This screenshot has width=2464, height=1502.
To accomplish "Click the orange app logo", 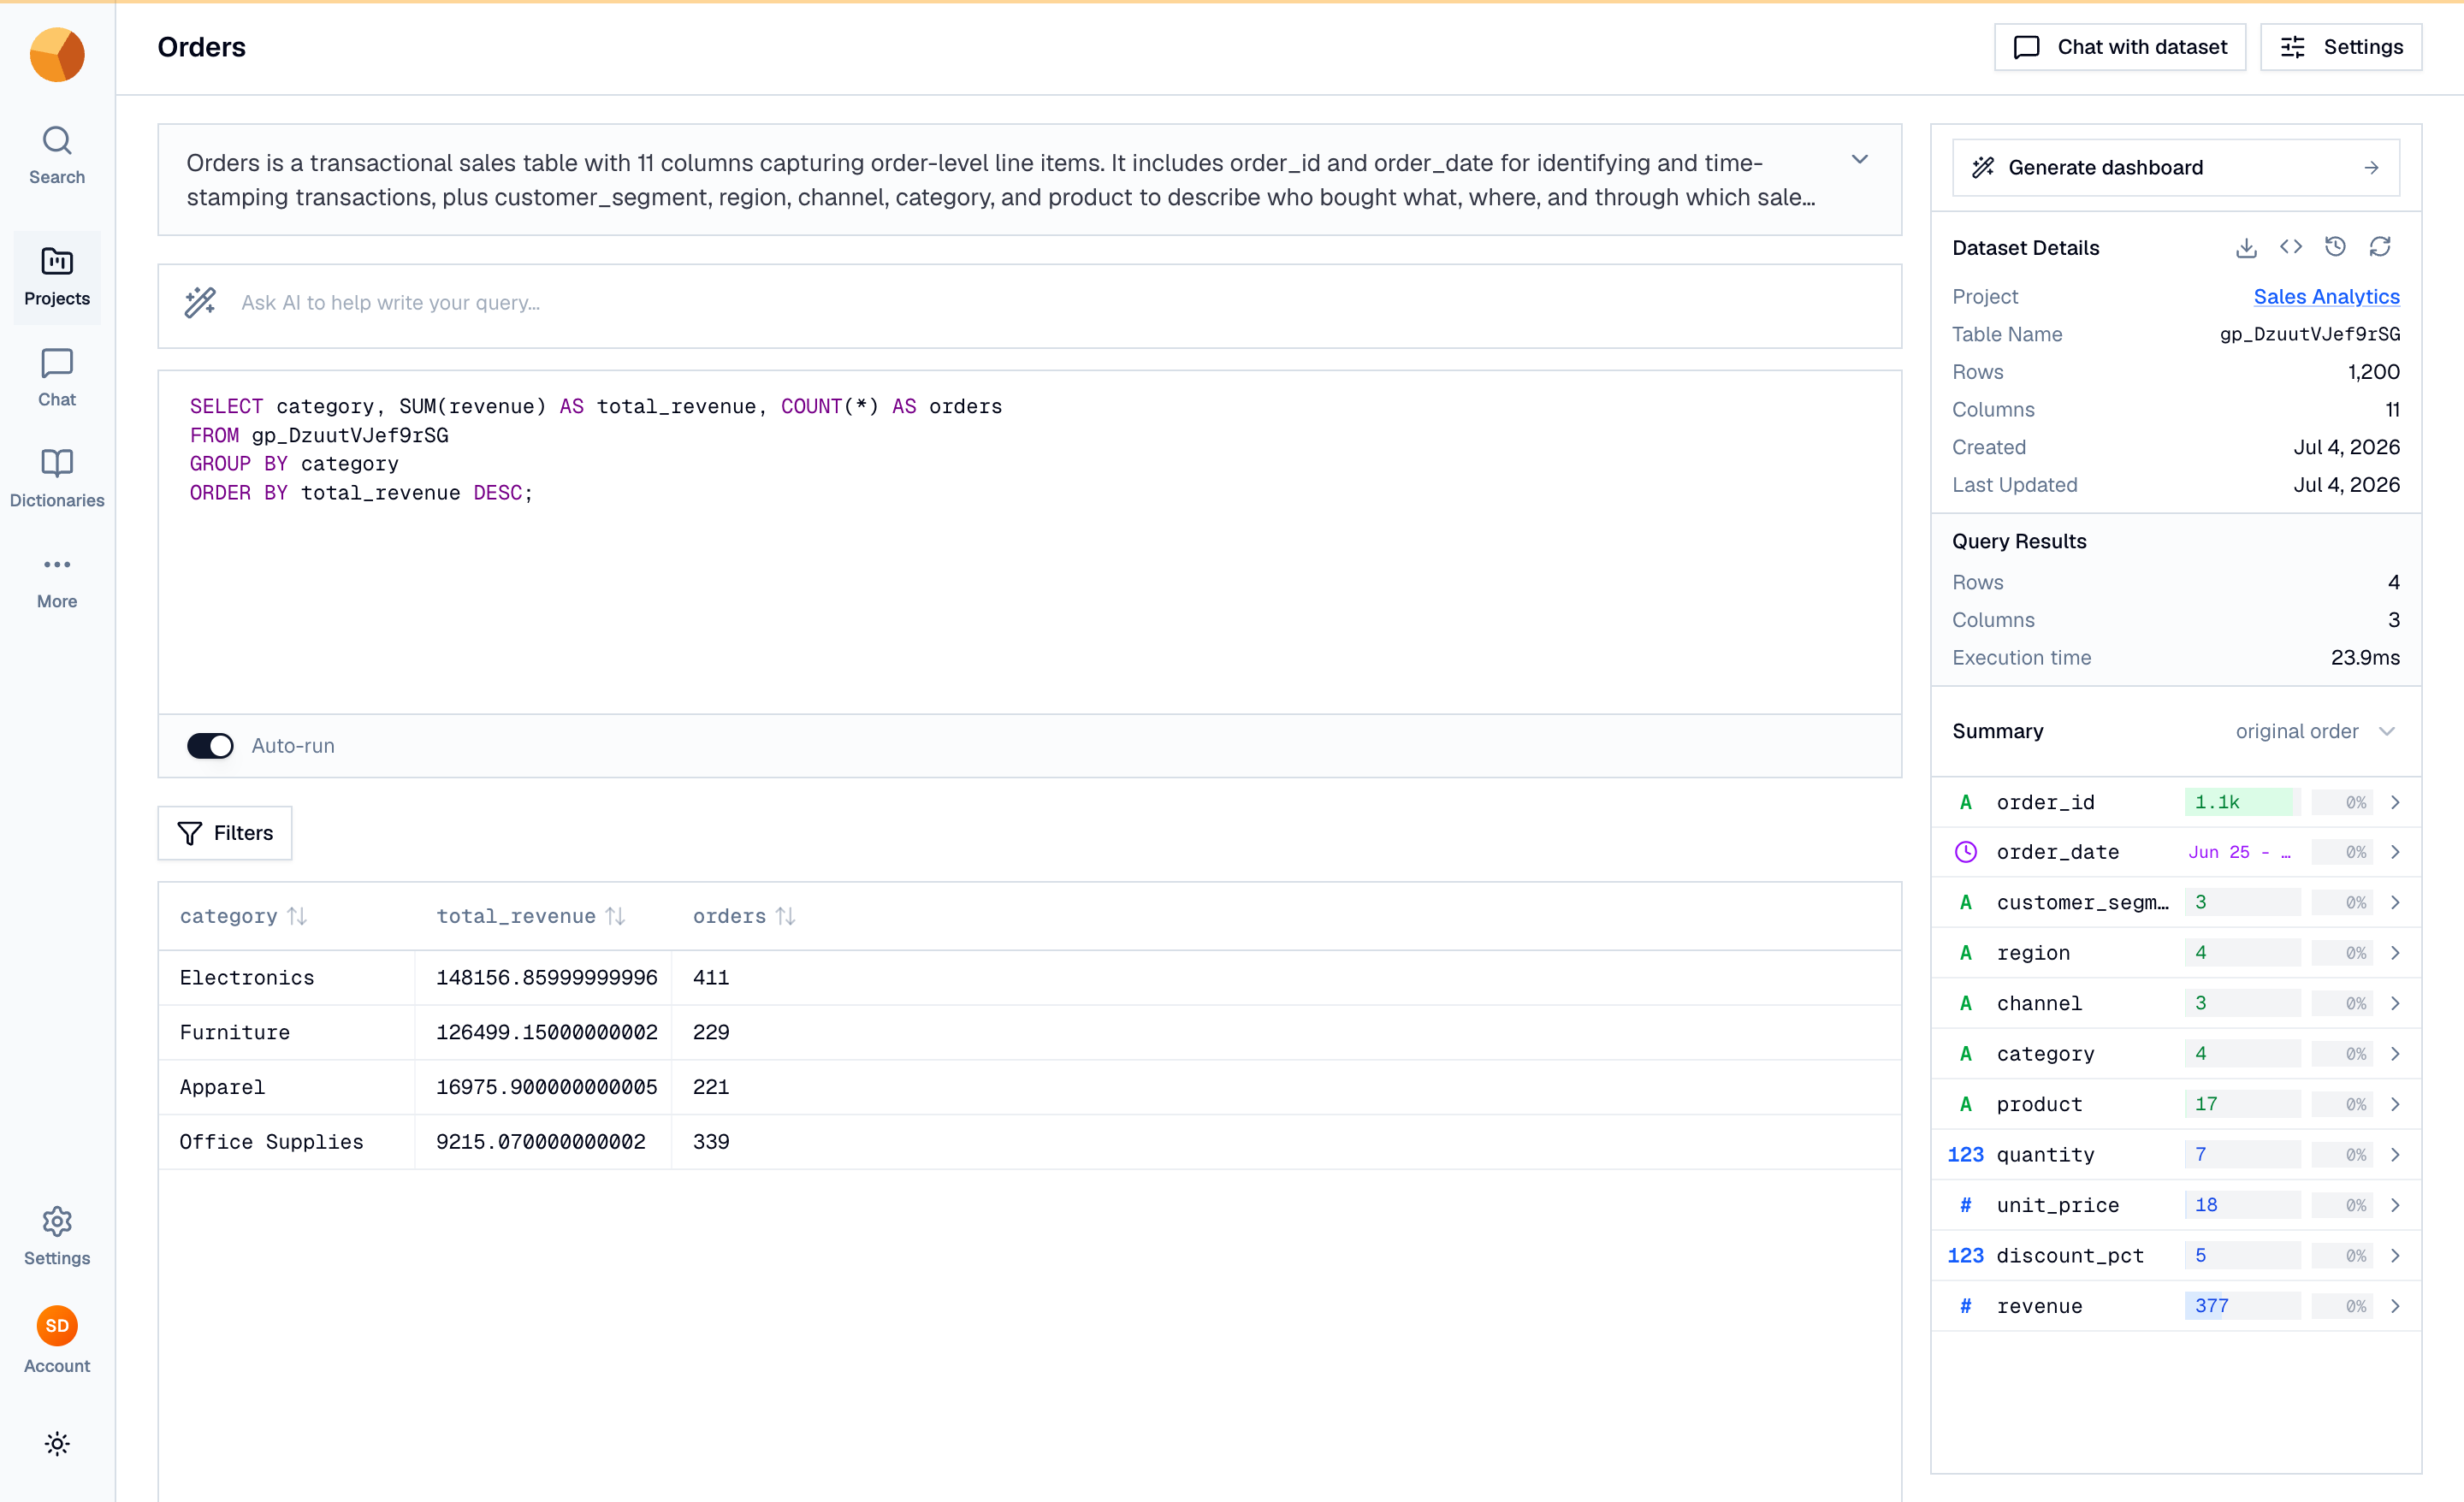I will pos(57,55).
